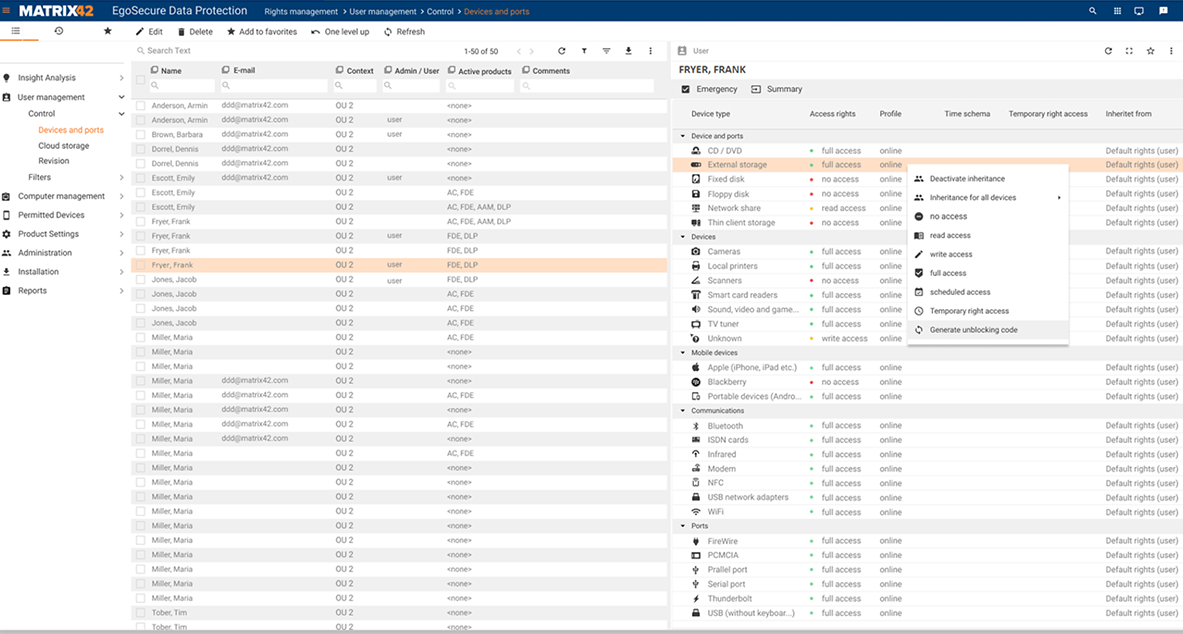1183x634 pixels.
Task: Refresh the user list with the refresh icon
Action: [x=386, y=31]
